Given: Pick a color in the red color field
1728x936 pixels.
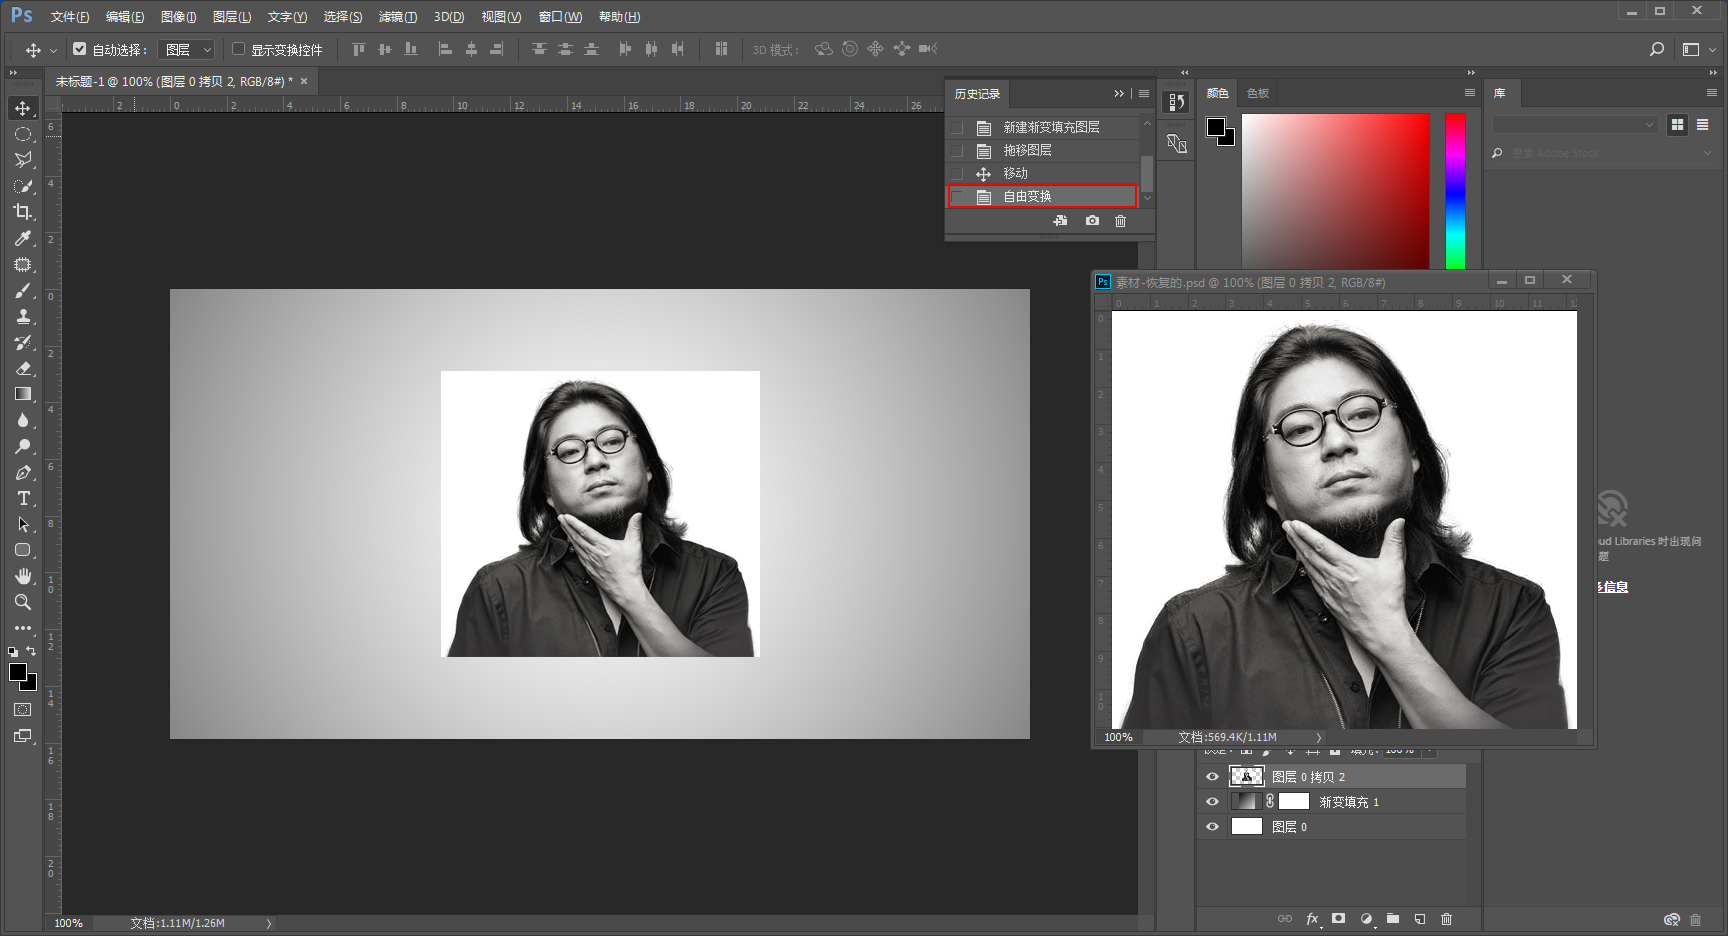Looking at the screenshot, I should [x=1335, y=191].
